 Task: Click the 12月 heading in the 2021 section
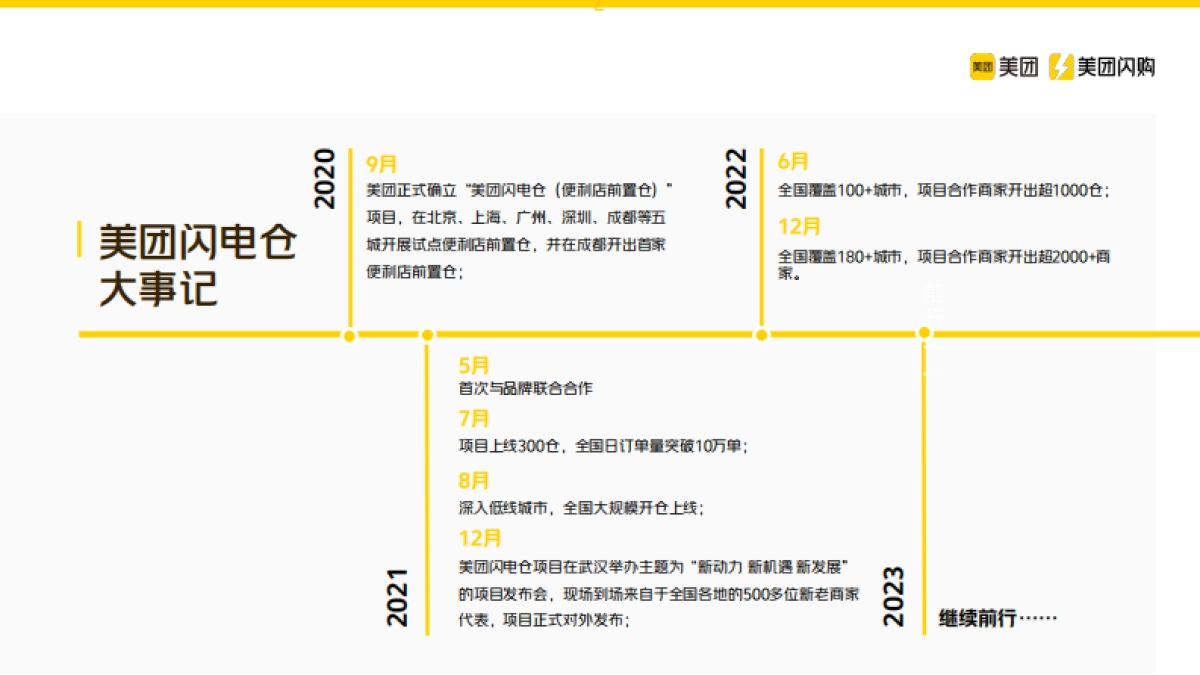(x=480, y=538)
